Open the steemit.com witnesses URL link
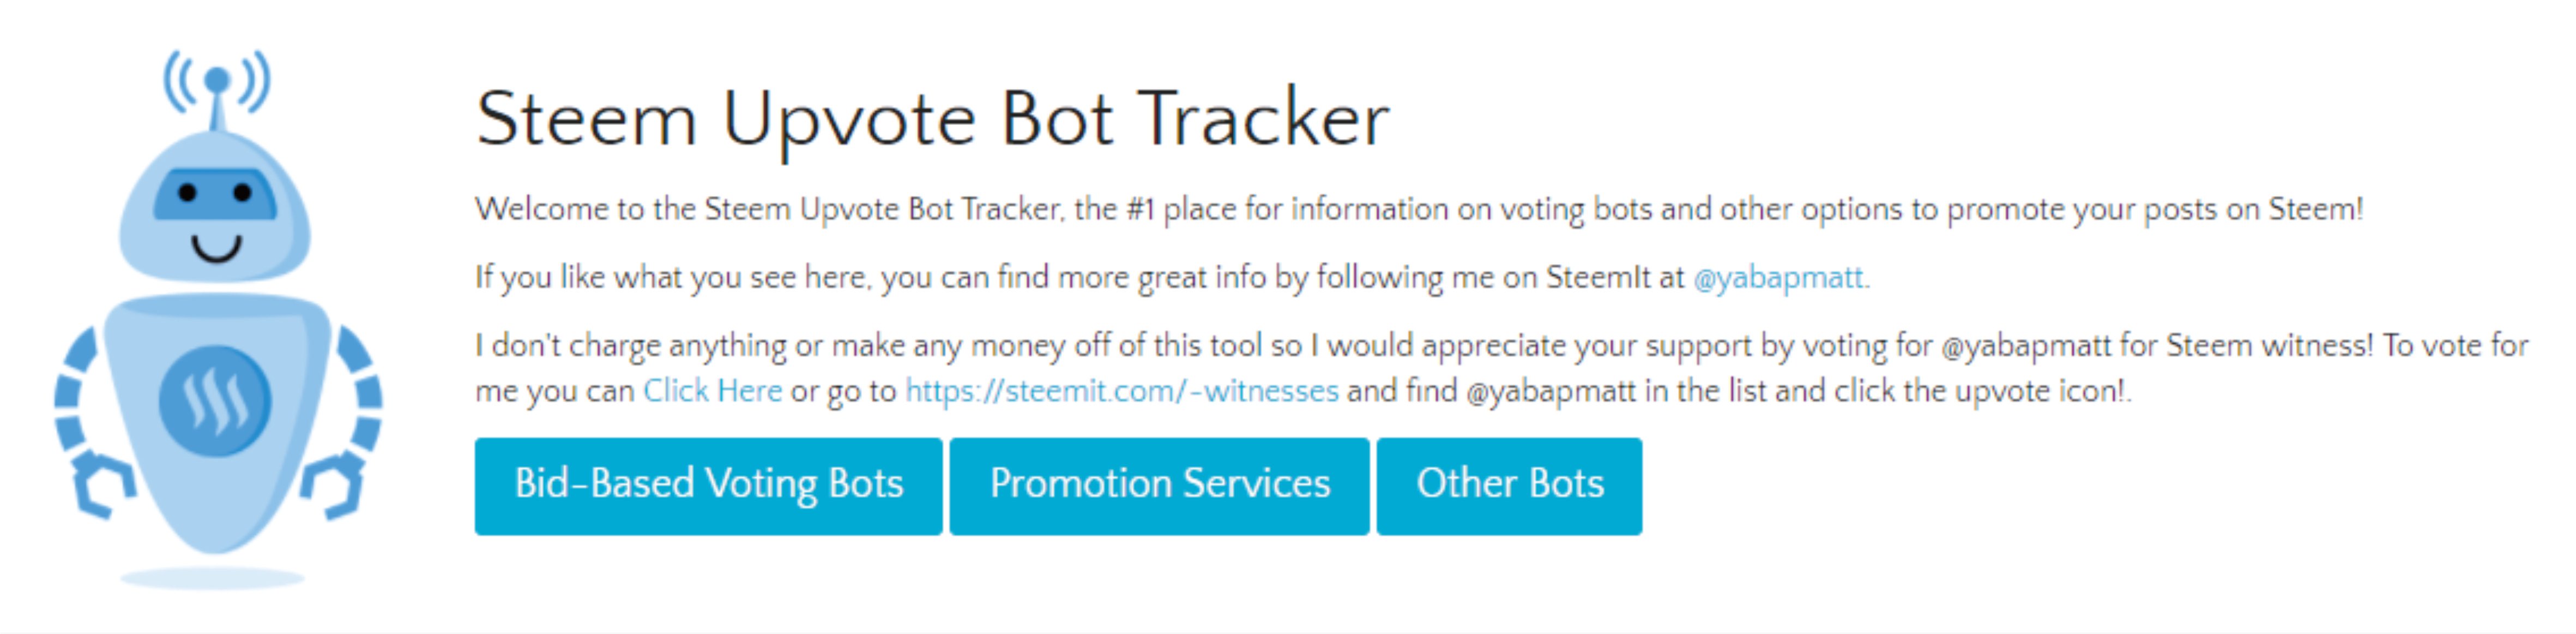 (x=1121, y=391)
